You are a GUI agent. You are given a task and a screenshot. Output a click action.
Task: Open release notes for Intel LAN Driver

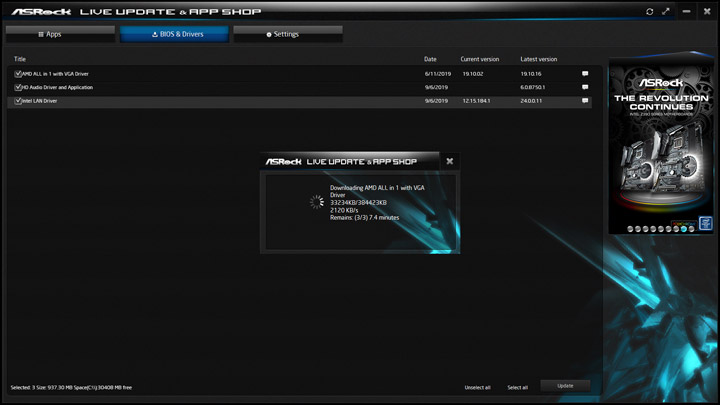point(585,101)
